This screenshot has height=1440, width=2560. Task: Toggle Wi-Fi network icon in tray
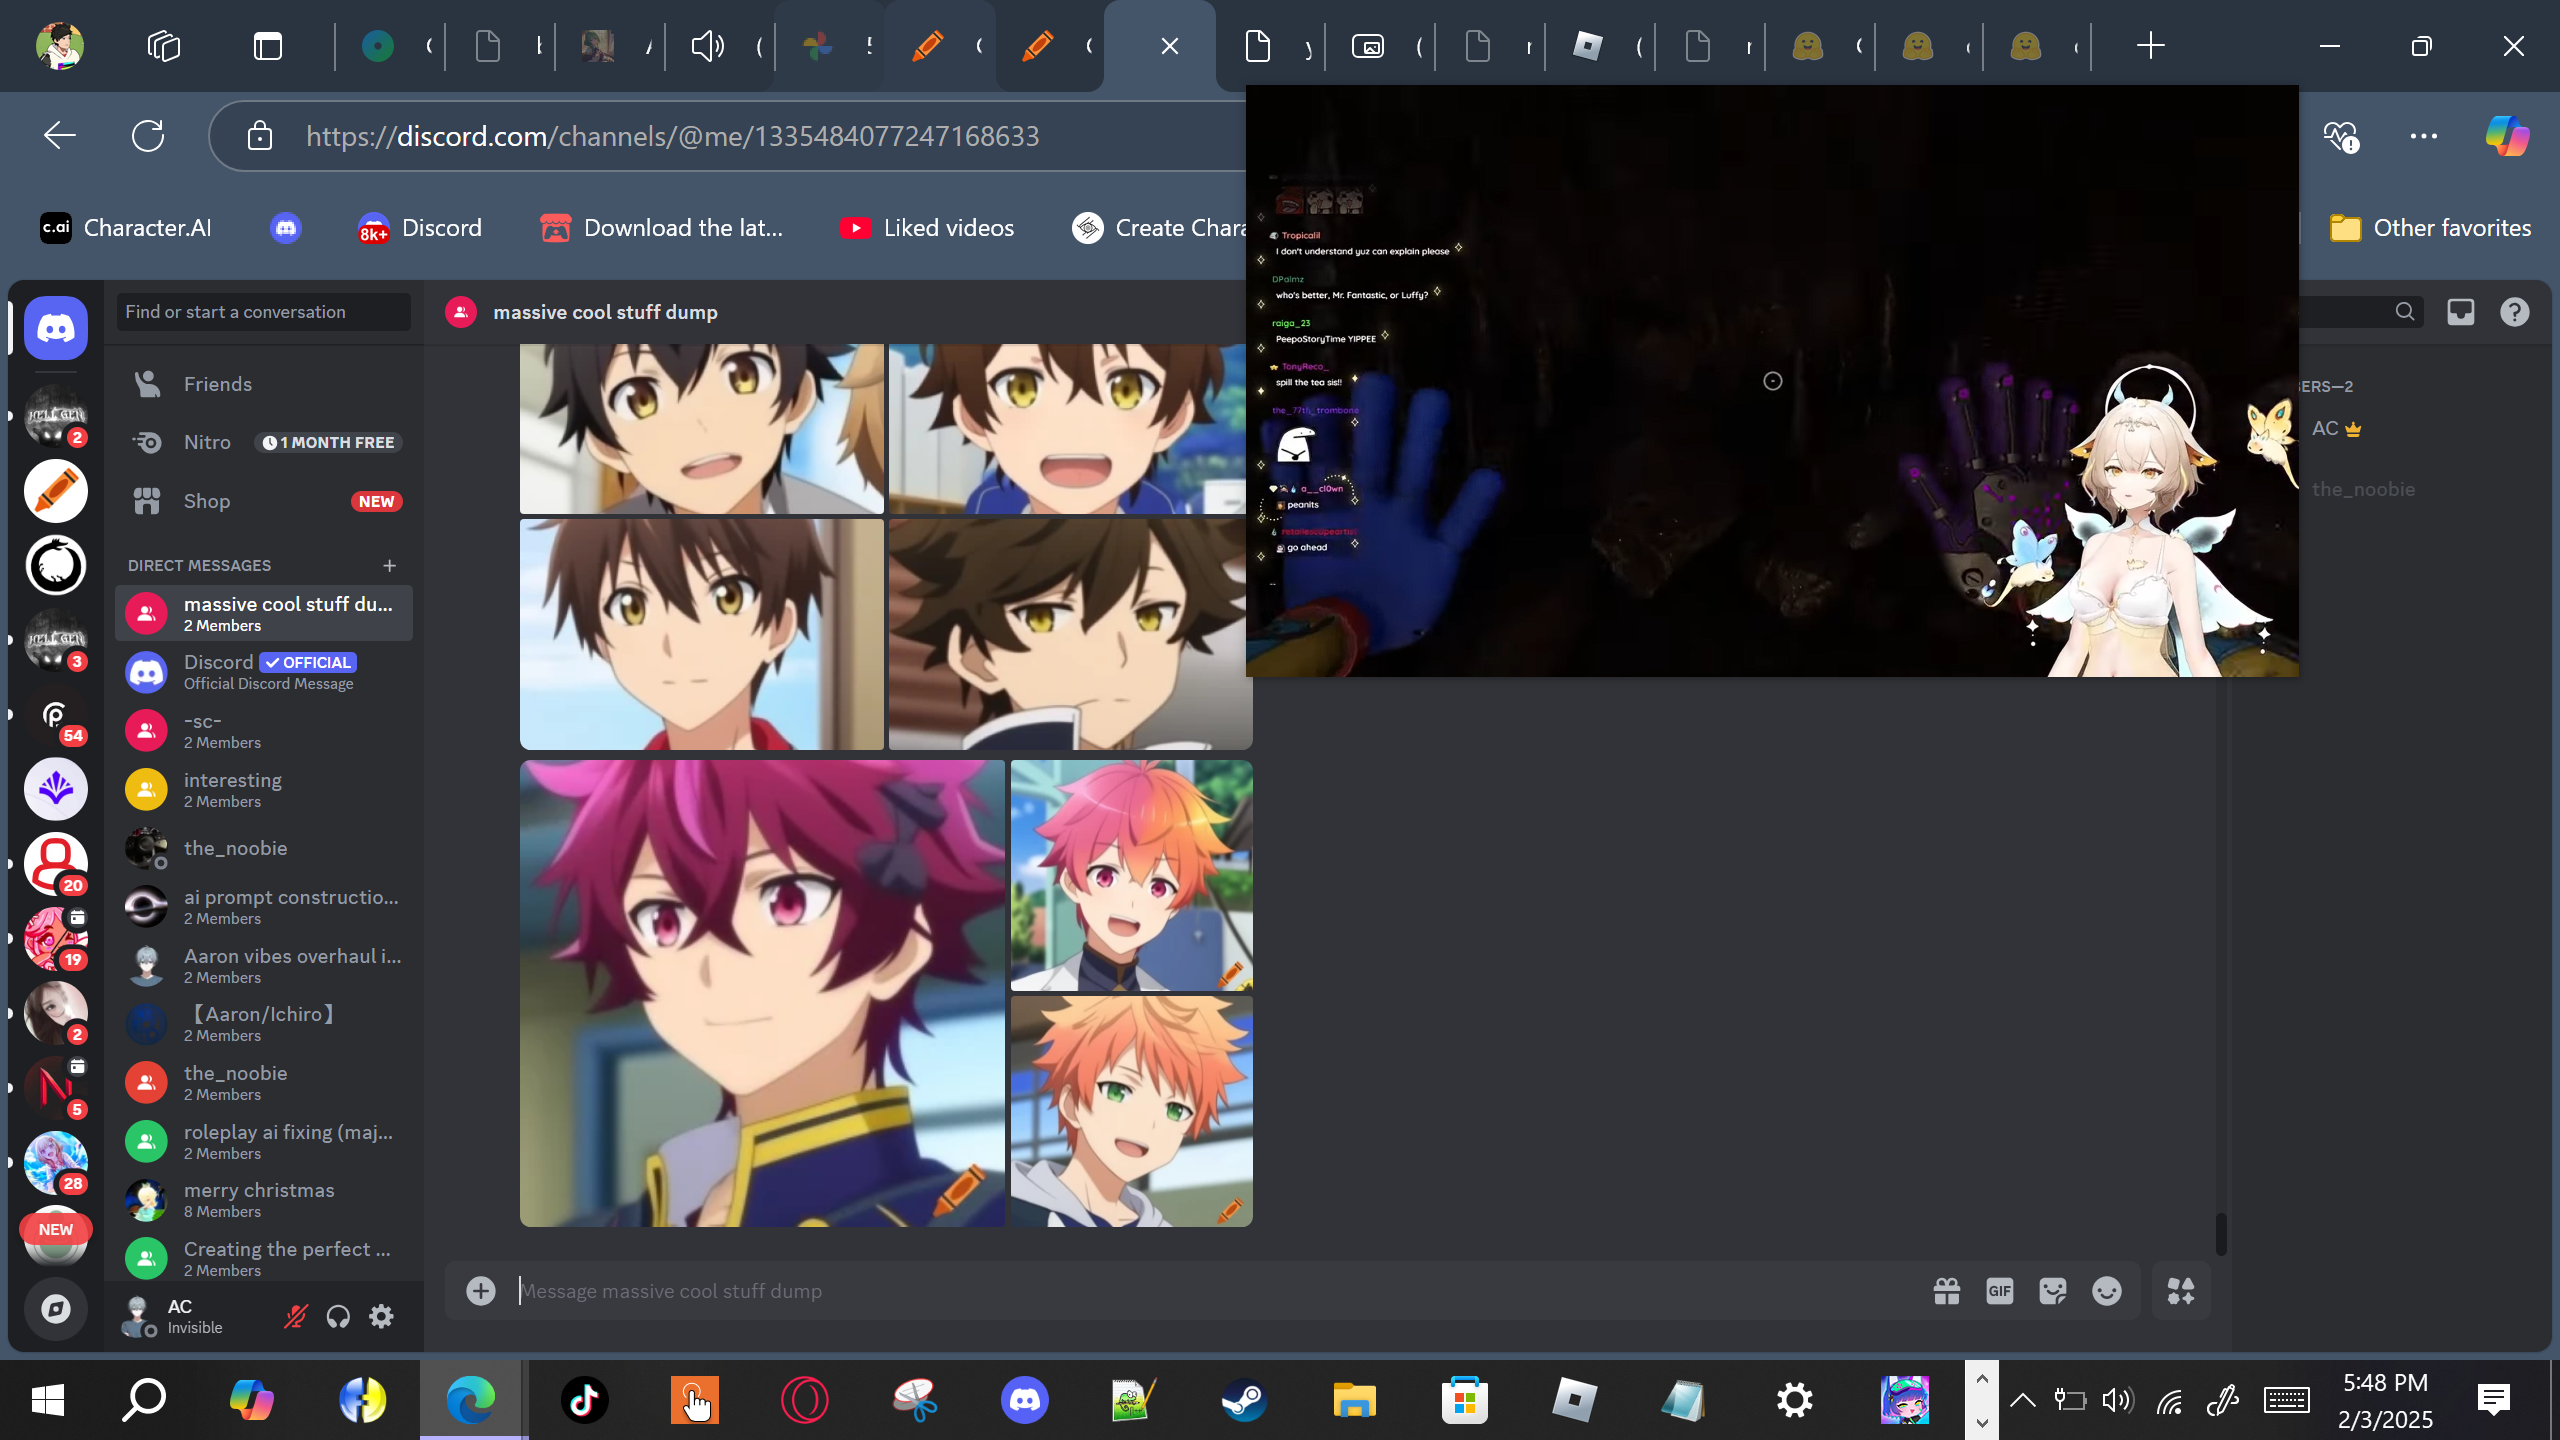tap(2170, 1400)
